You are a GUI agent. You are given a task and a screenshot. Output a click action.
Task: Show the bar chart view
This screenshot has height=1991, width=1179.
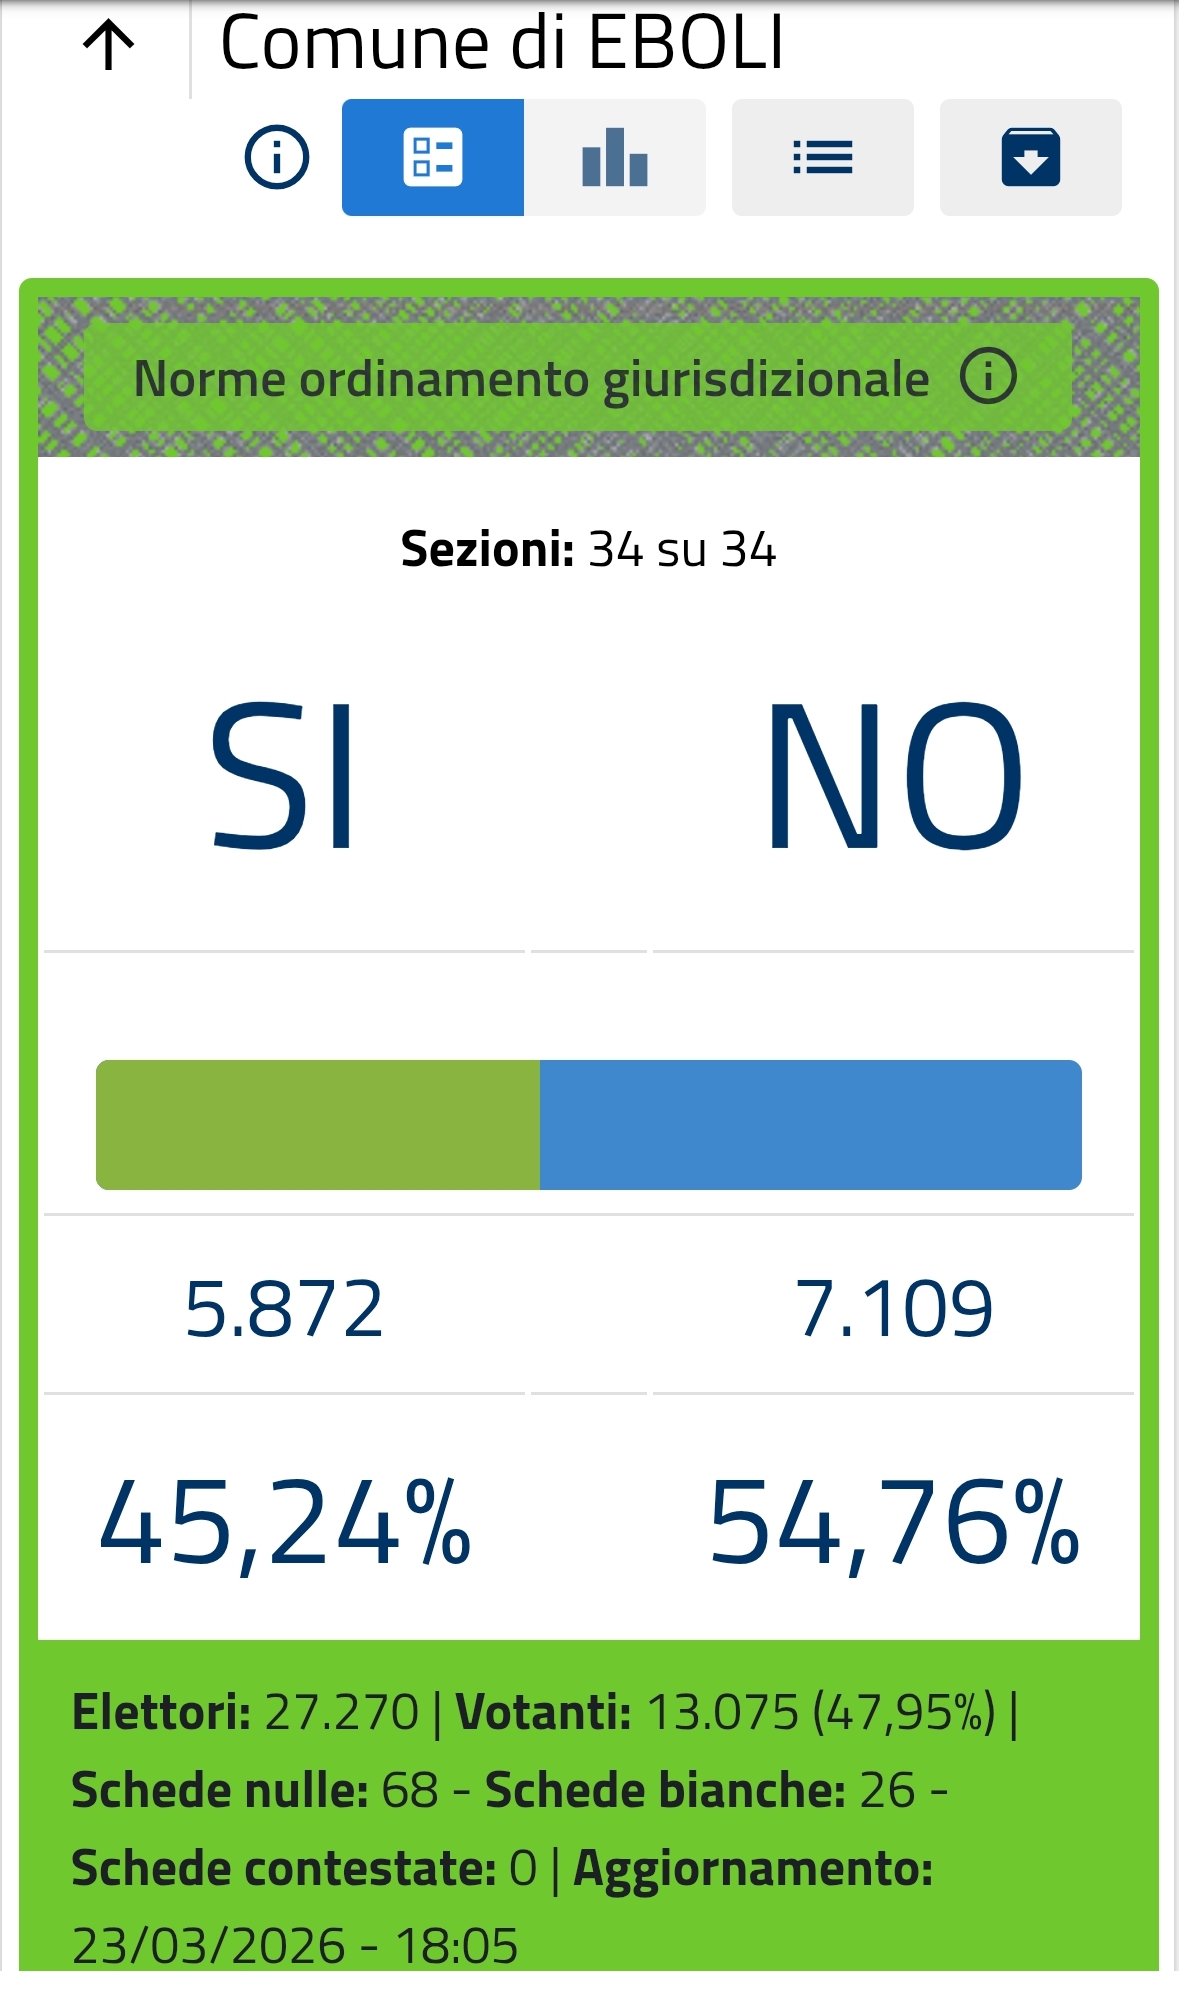pyautogui.click(x=615, y=157)
